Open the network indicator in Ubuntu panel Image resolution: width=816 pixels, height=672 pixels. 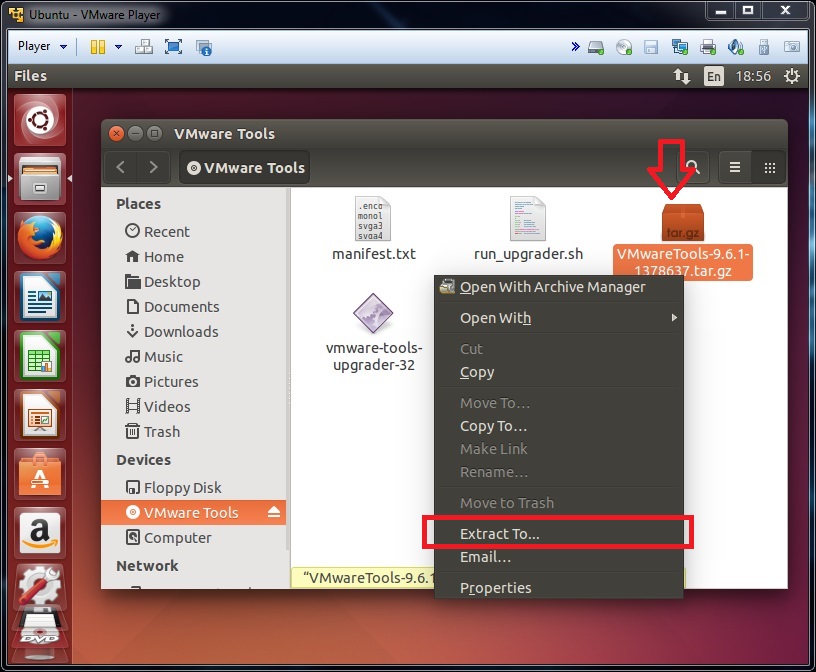pos(682,77)
